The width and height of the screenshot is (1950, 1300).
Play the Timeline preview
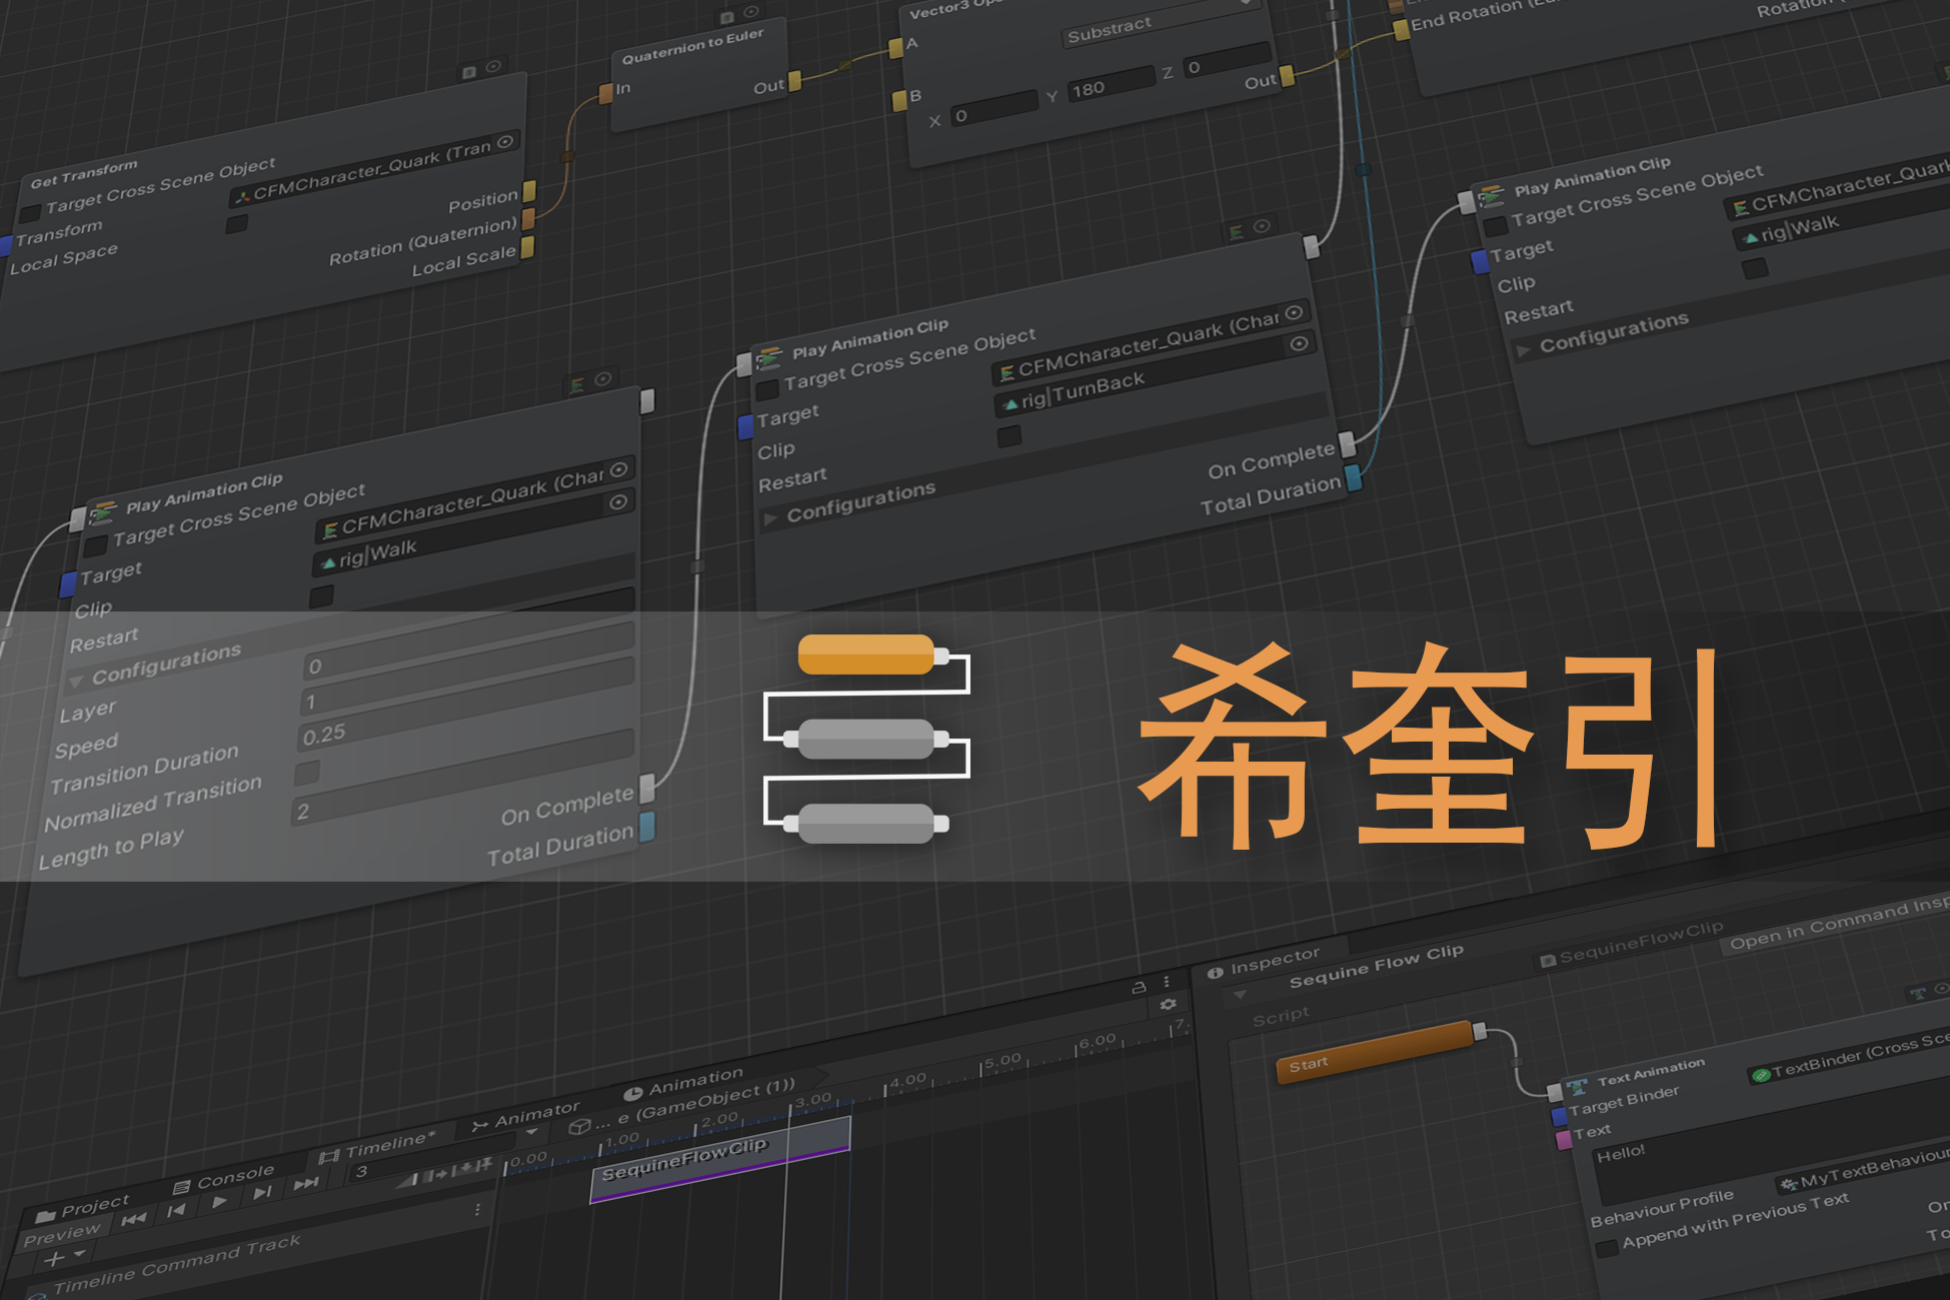pyautogui.click(x=220, y=1201)
